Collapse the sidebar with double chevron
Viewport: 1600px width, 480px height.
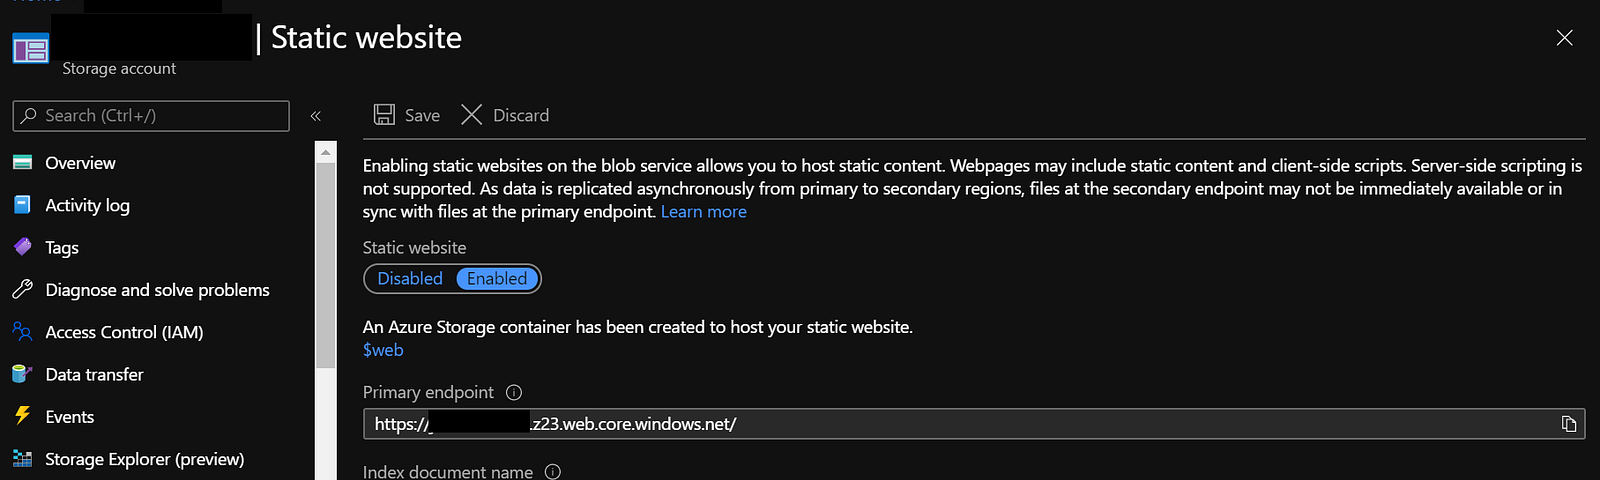[x=316, y=116]
